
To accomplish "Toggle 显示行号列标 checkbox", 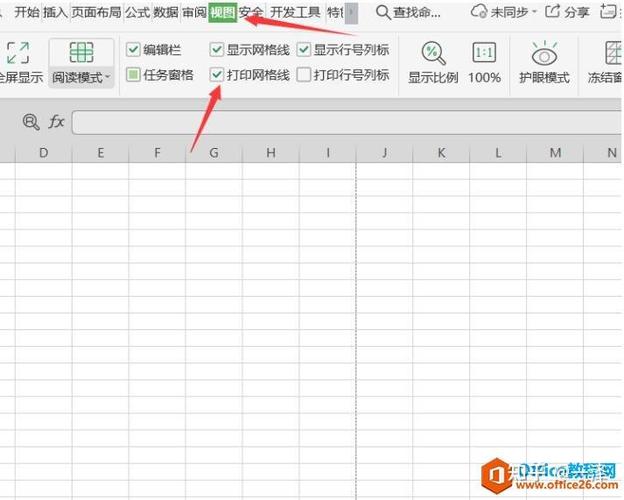I will pyautogui.click(x=304, y=50).
